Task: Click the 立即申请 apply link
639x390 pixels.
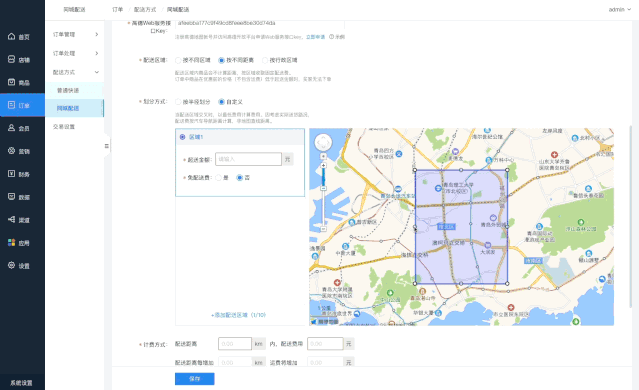Action: click(315, 37)
